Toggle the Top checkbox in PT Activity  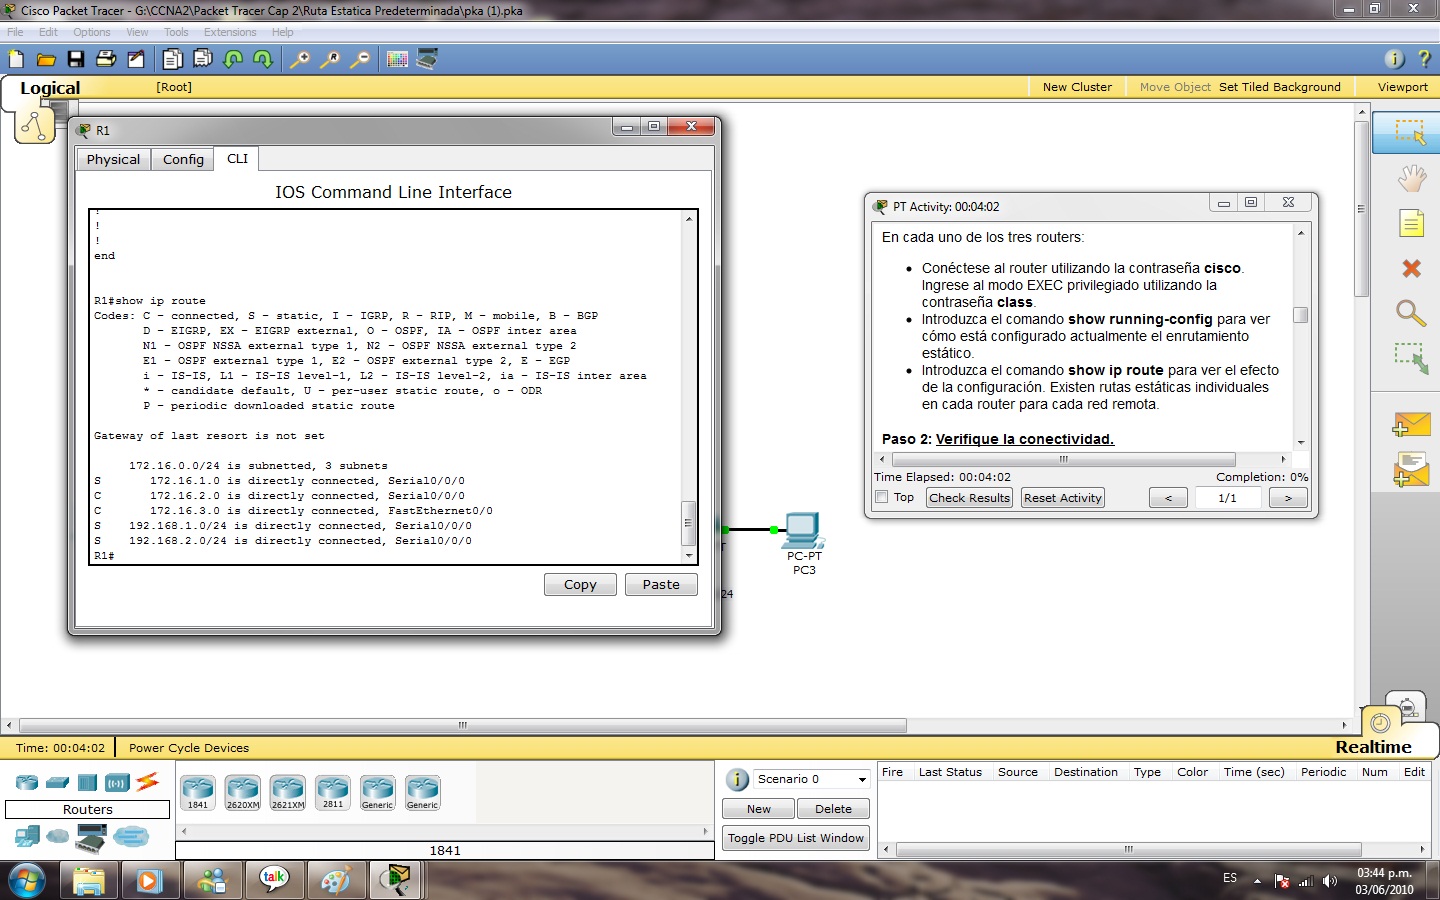tap(881, 497)
